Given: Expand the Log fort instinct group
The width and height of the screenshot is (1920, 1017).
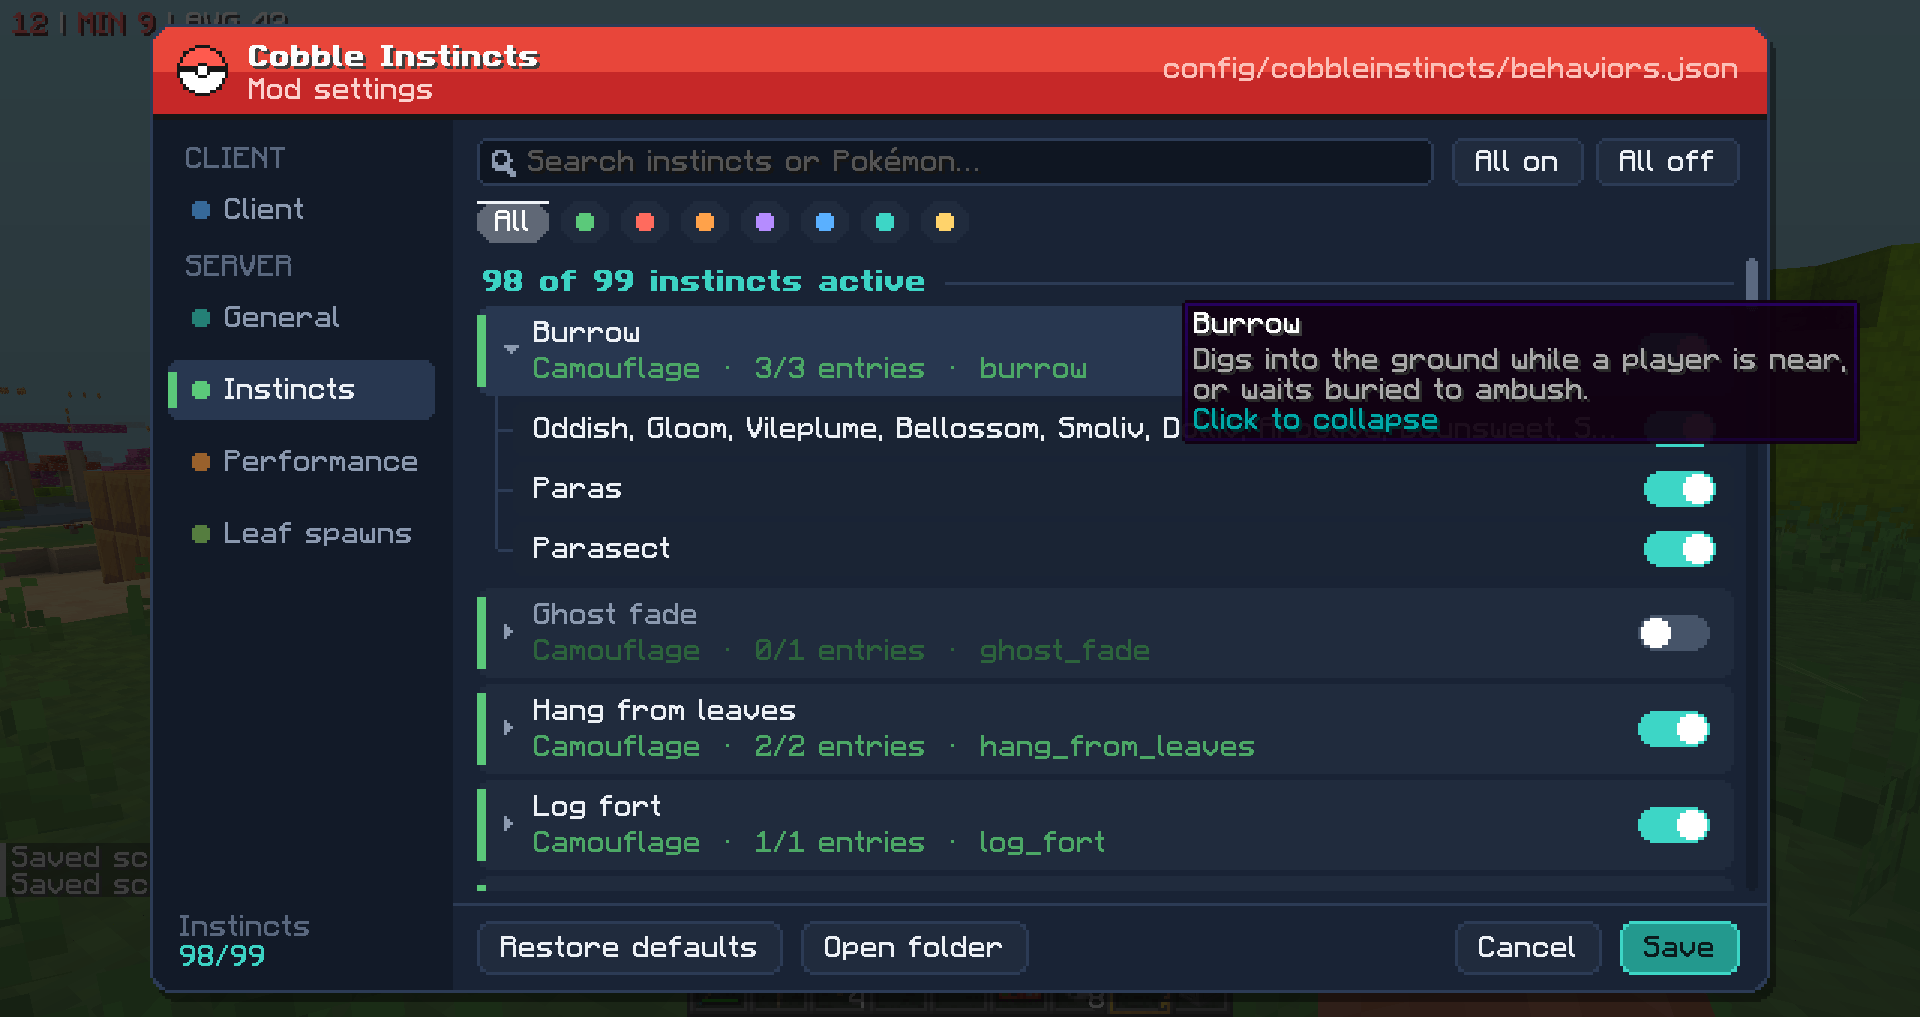Looking at the screenshot, I should tap(508, 824).
